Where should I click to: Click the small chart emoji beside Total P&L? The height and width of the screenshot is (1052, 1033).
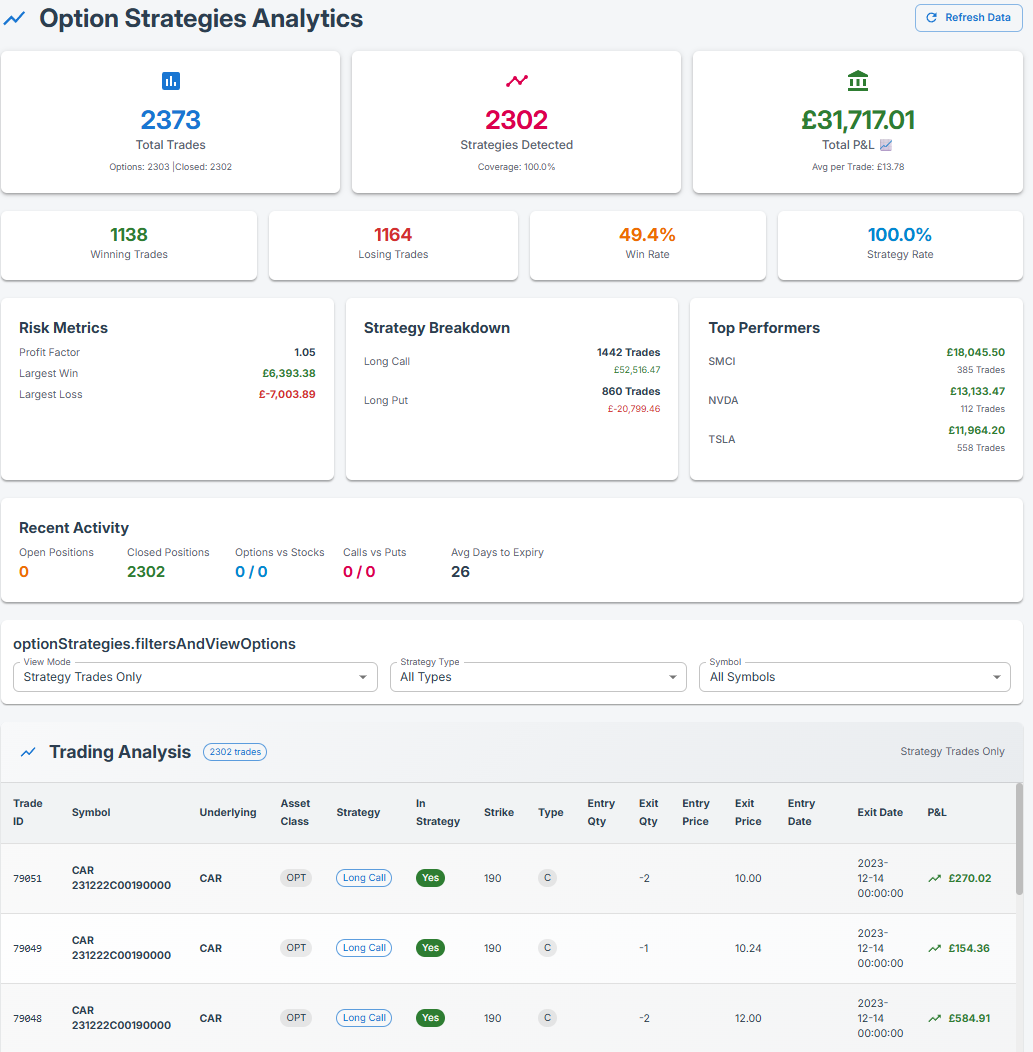tap(886, 145)
